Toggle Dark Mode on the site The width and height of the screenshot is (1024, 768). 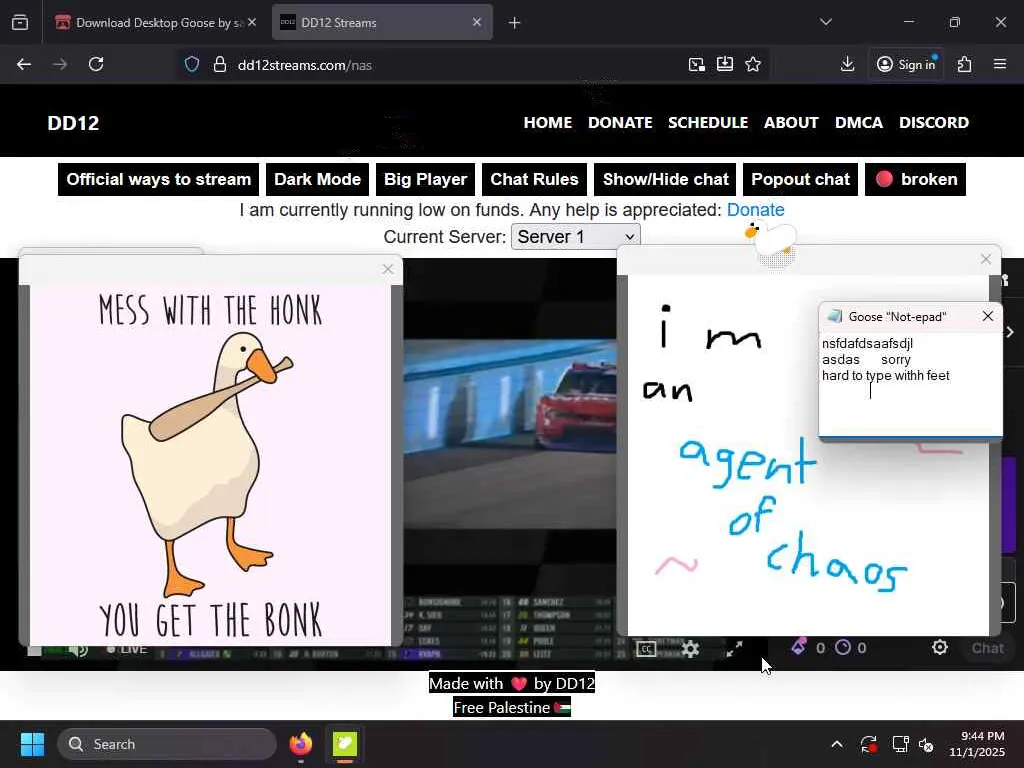point(317,180)
